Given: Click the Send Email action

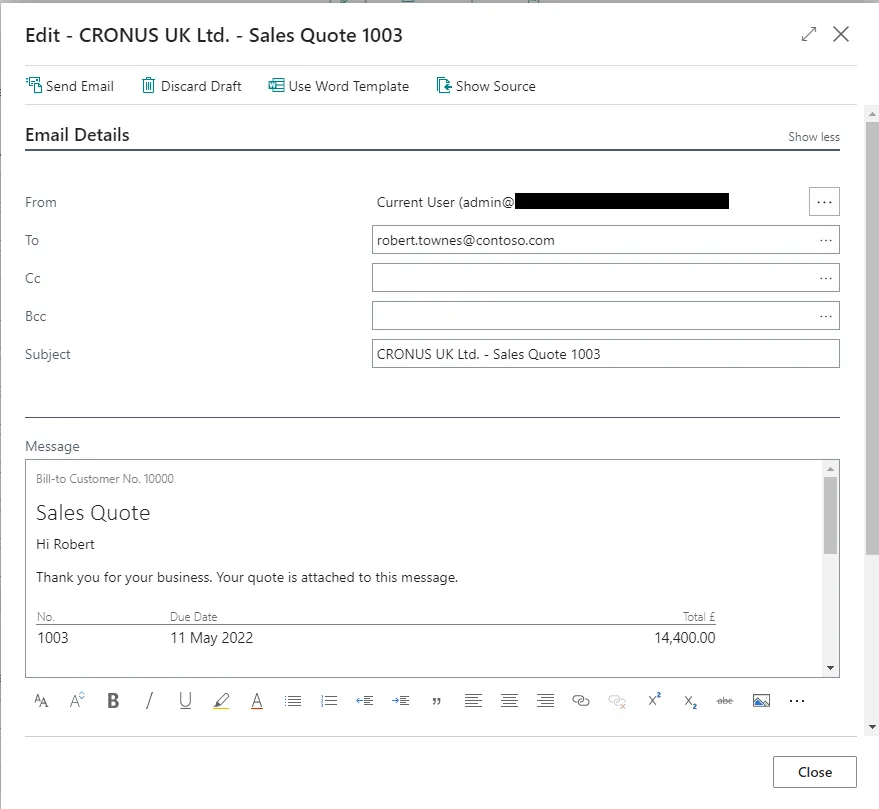Looking at the screenshot, I should (x=70, y=86).
